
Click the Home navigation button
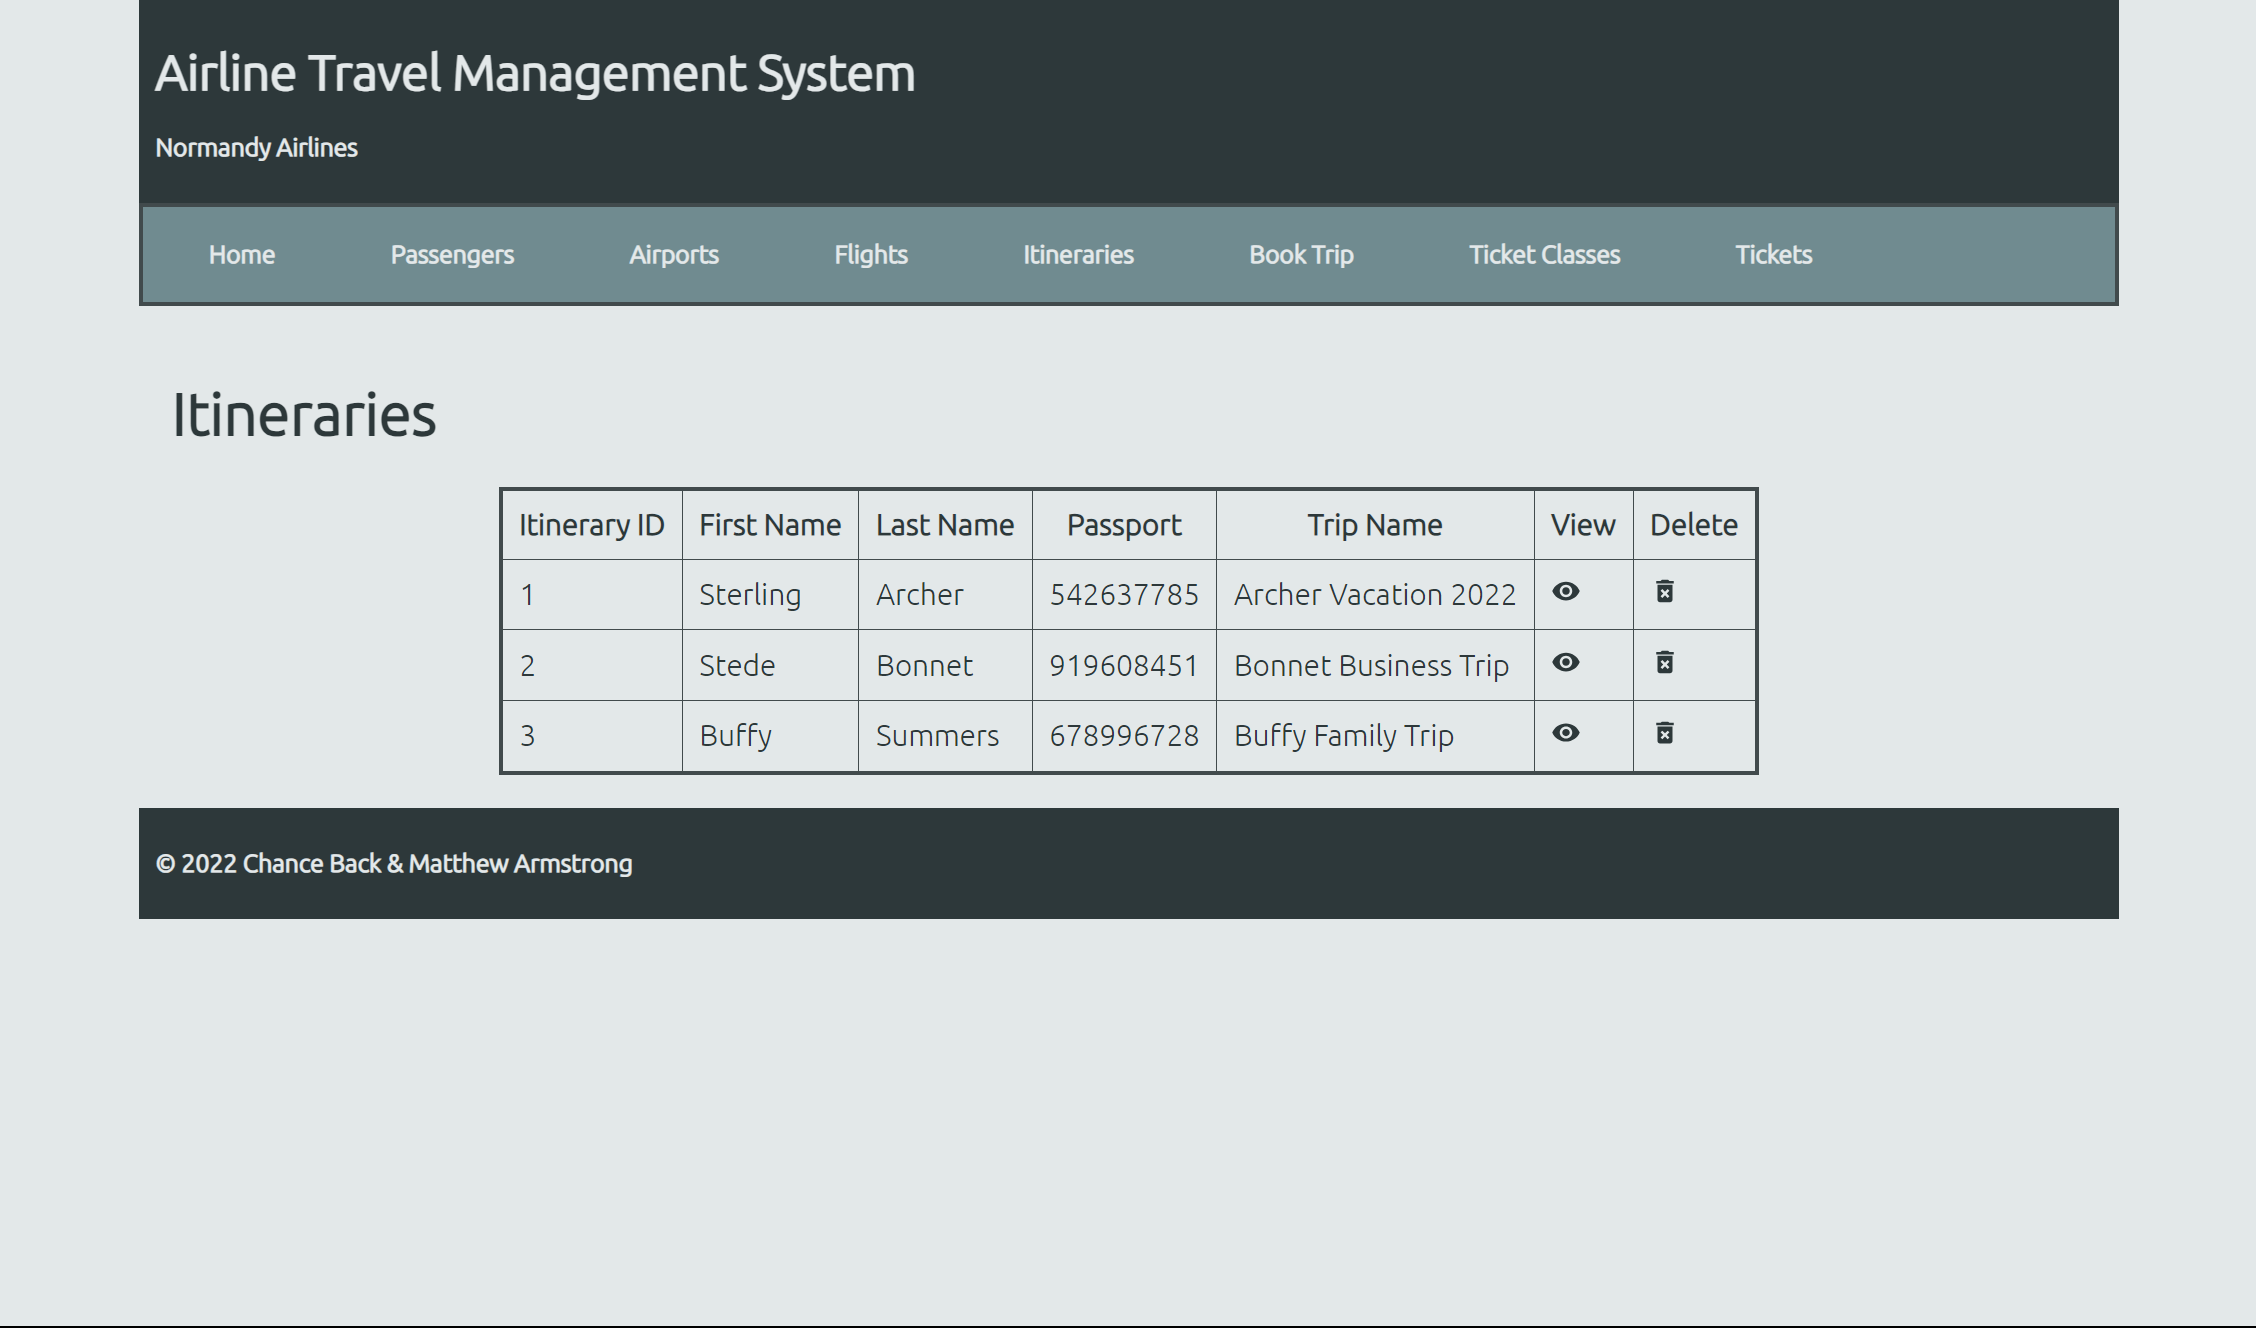pyautogui.click(x=242, y=253)
